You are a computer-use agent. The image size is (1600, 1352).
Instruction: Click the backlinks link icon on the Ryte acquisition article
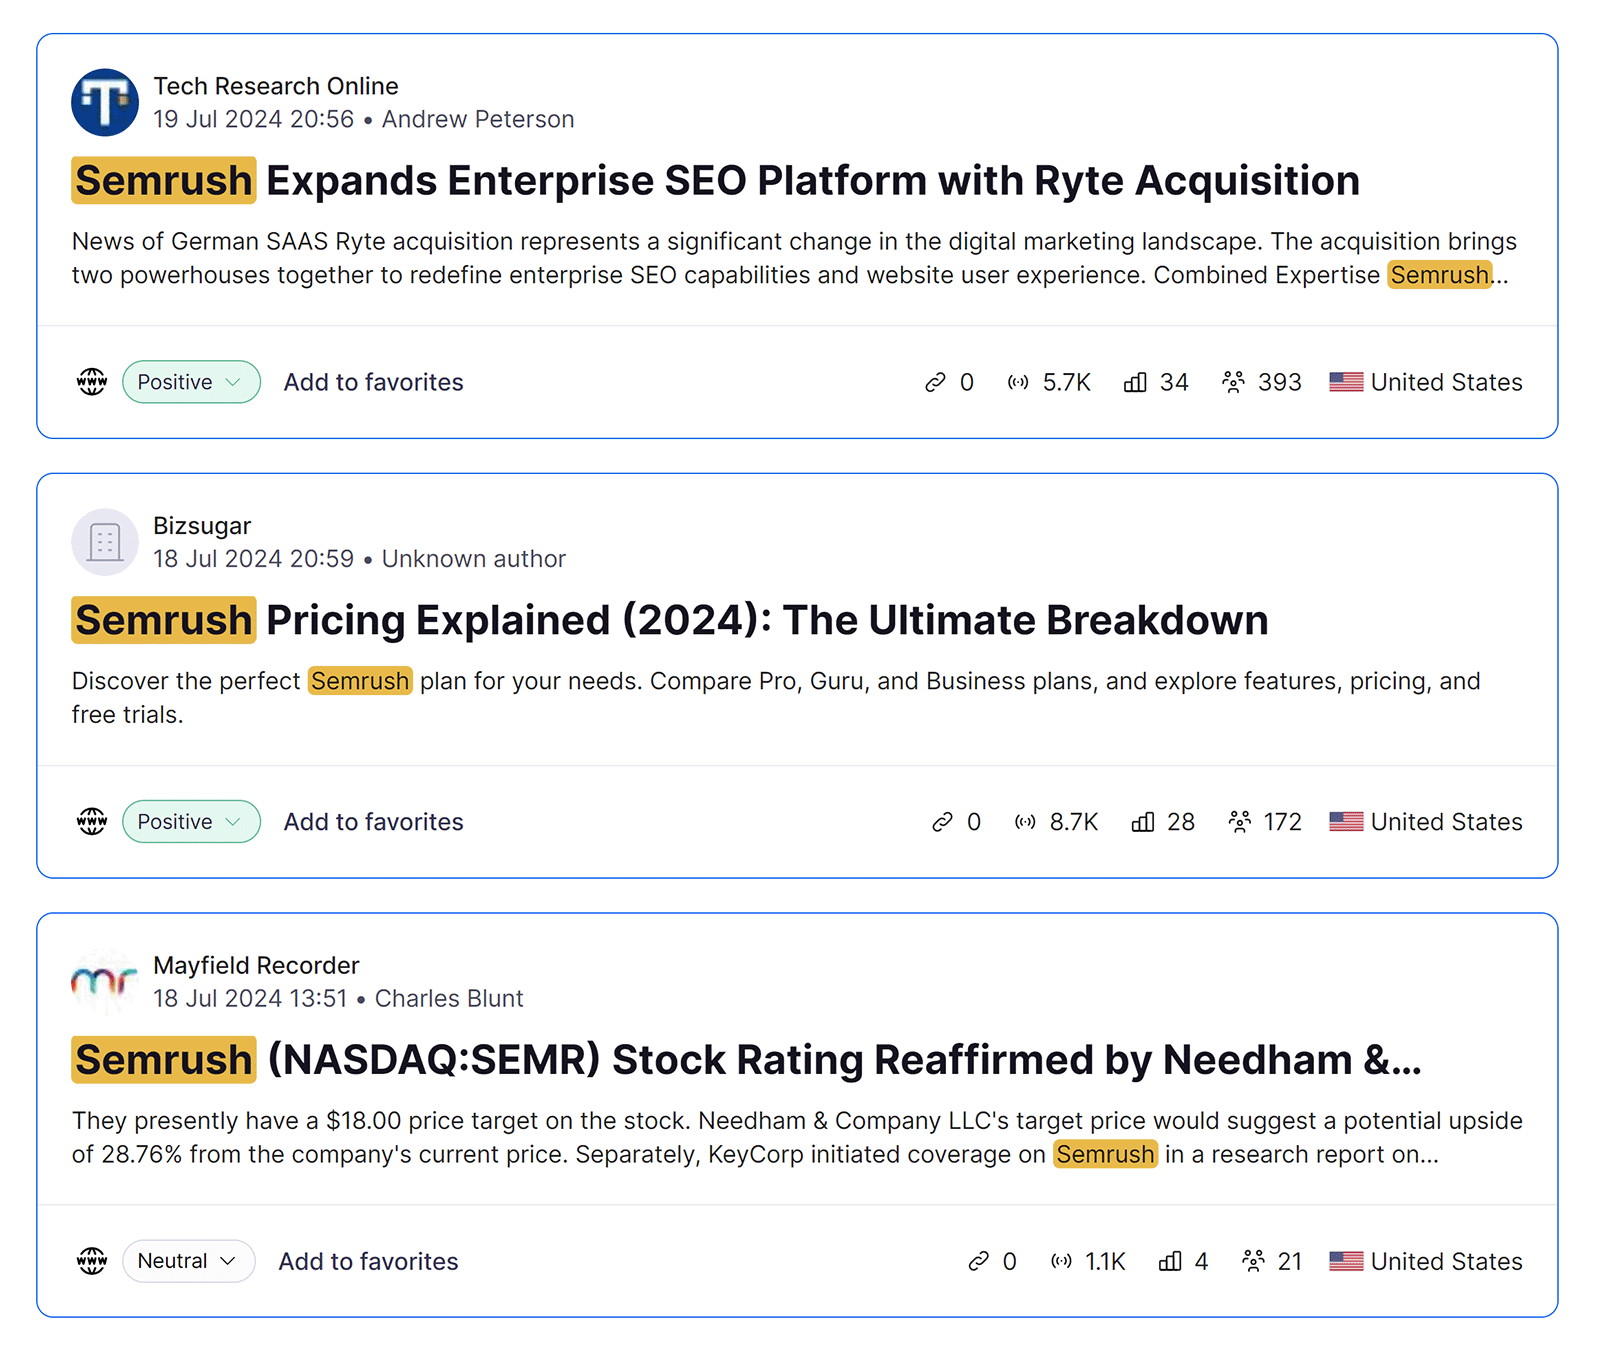pyautogui.click(x=935, y=381)
